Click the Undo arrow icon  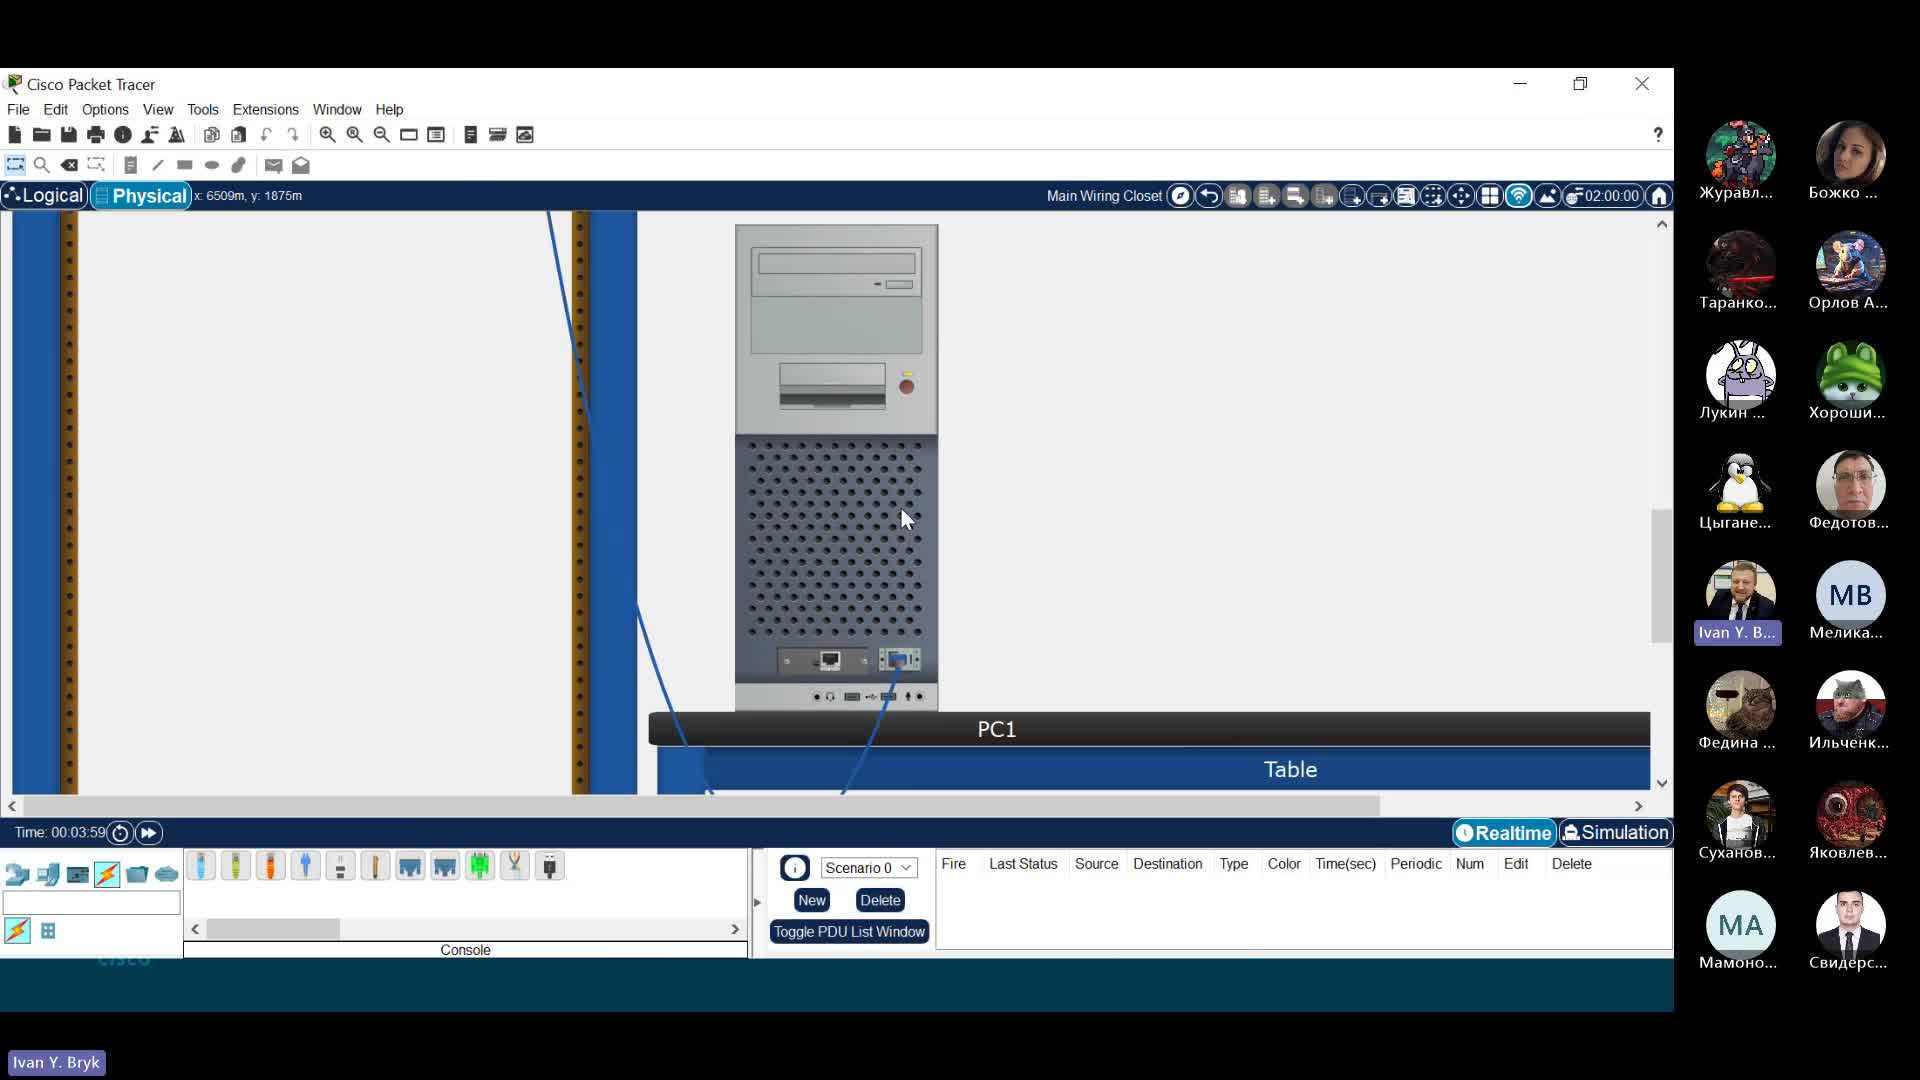266,135
